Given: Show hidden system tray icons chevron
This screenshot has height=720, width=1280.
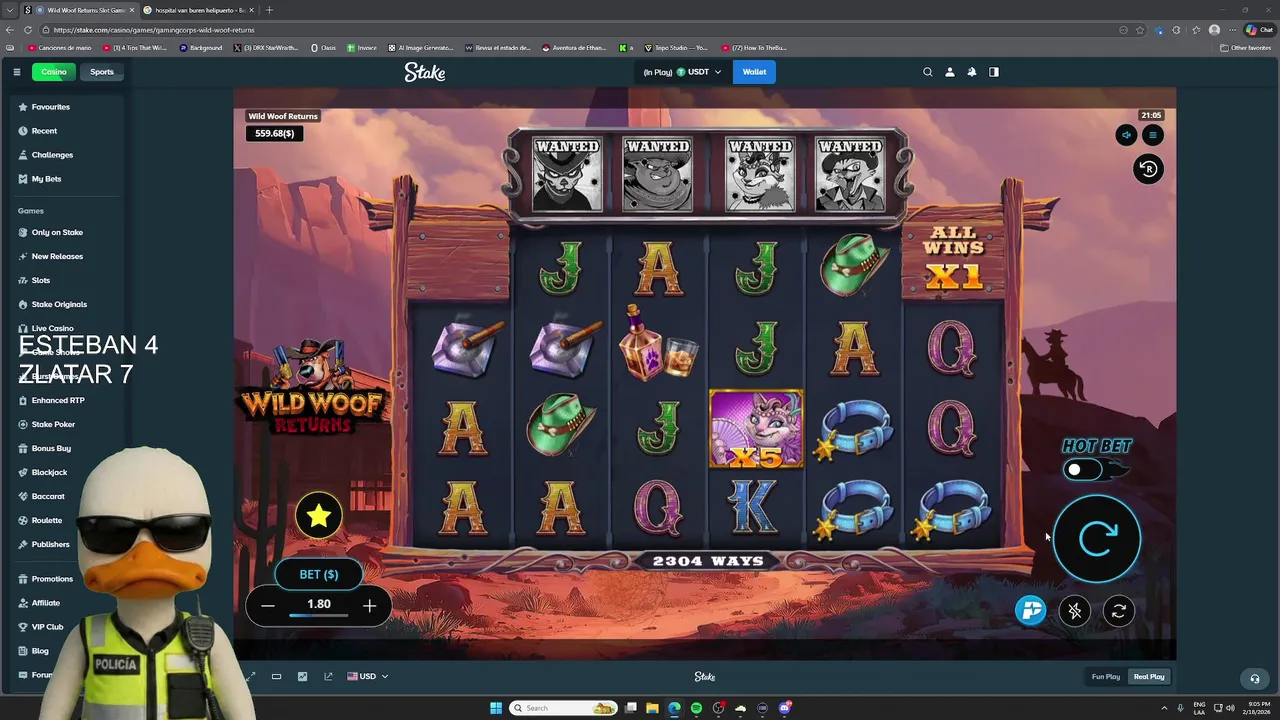Looking at the screenshot, I should (x=1165, y=708).
